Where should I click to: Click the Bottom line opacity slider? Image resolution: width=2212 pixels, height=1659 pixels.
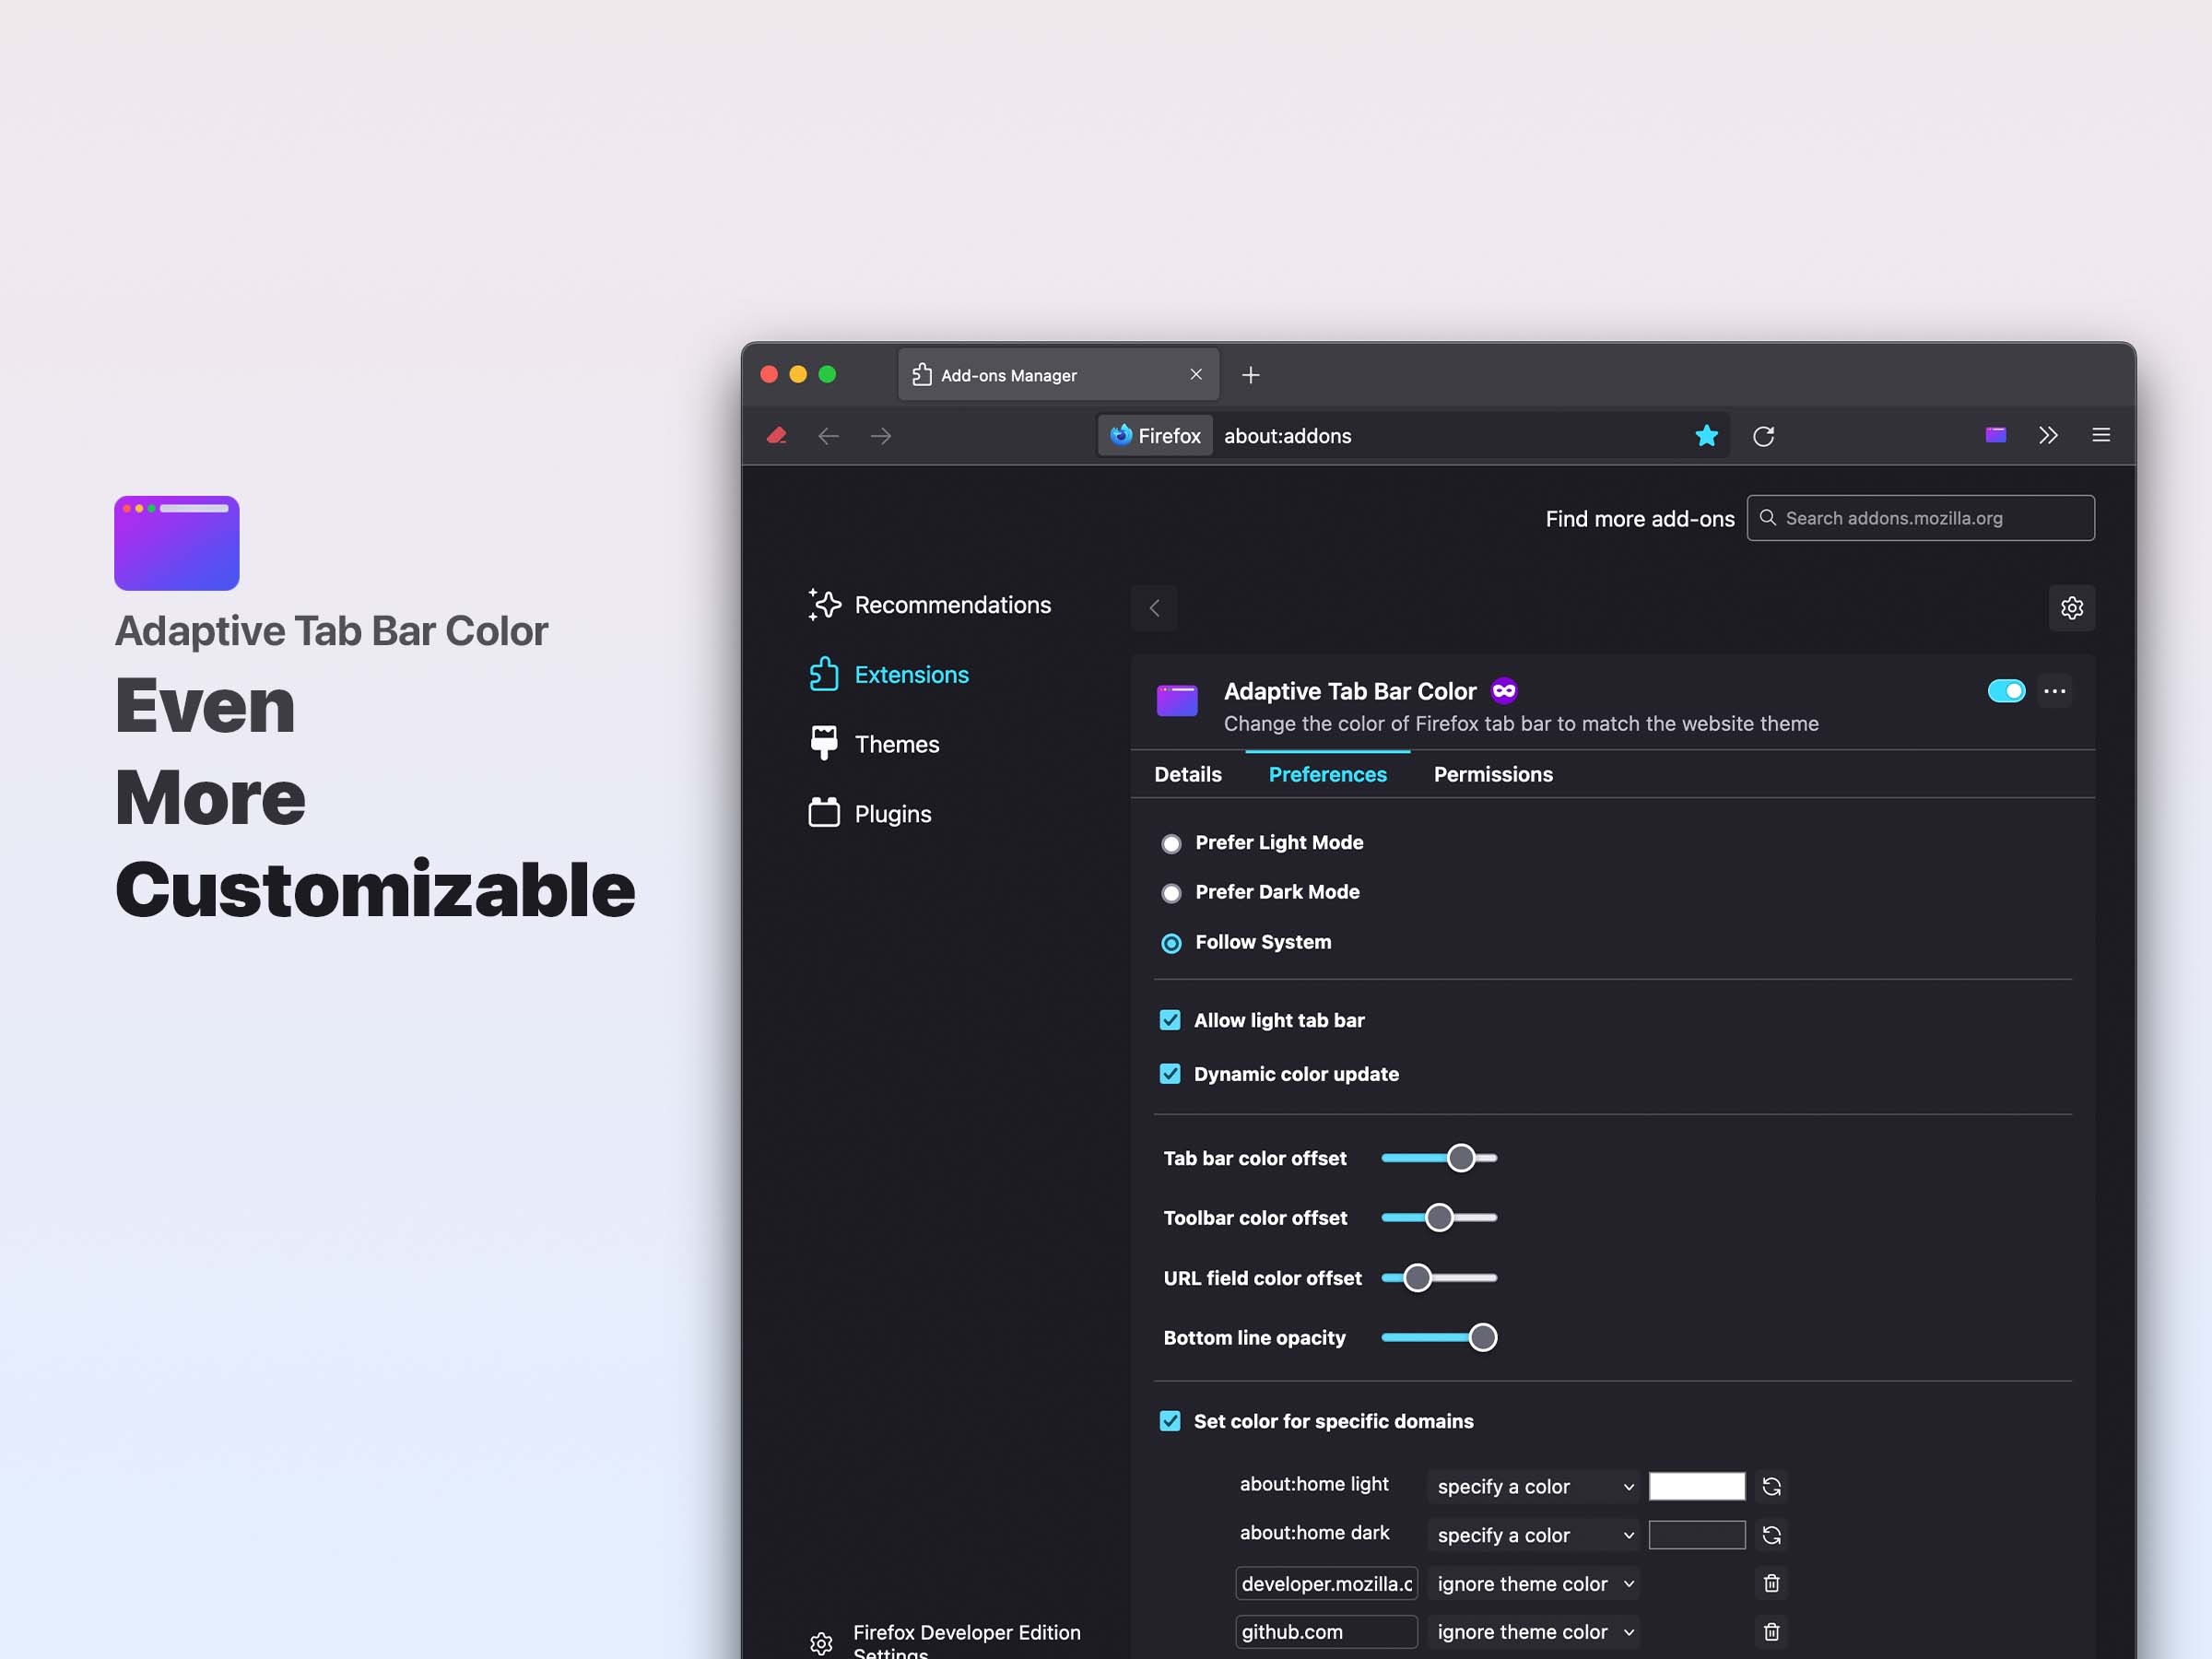click(1439, 1338)
